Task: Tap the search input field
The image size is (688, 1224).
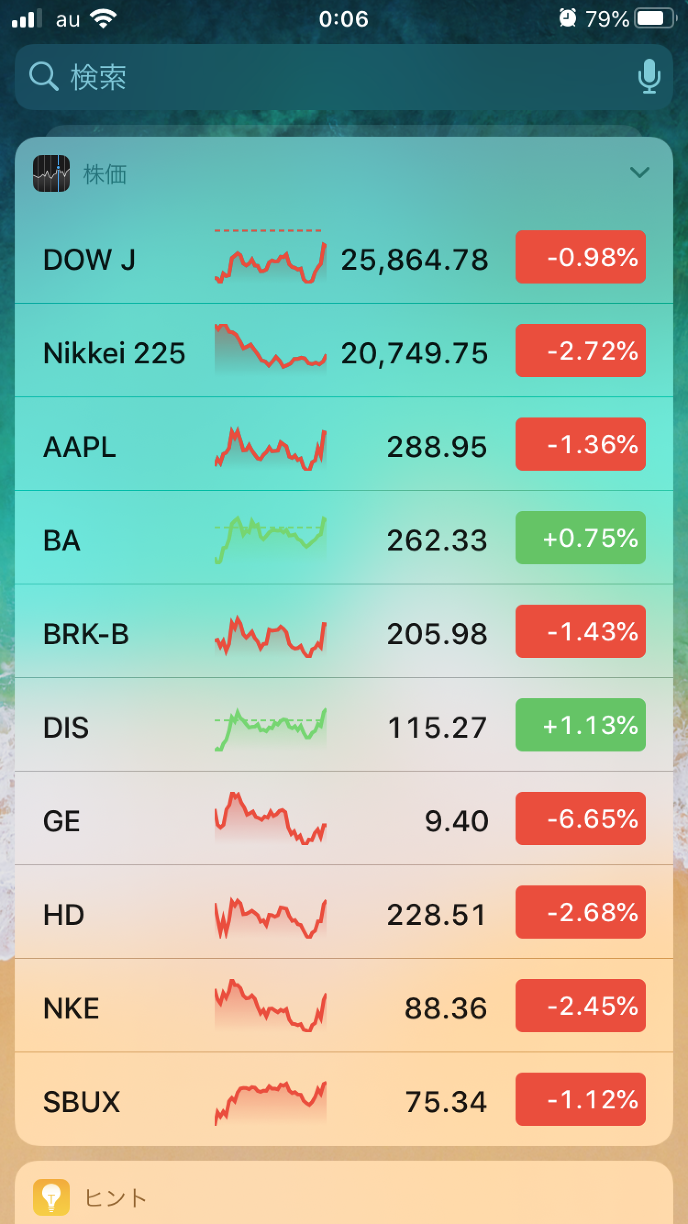Action: pyautogui.click(x=340, y=77)
